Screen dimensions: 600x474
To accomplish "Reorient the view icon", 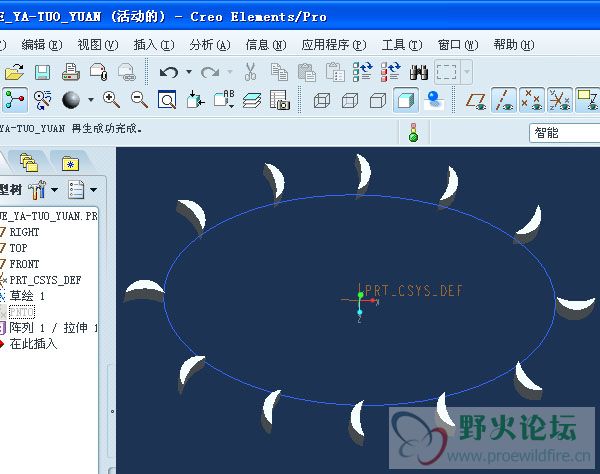I will (196, 100).
